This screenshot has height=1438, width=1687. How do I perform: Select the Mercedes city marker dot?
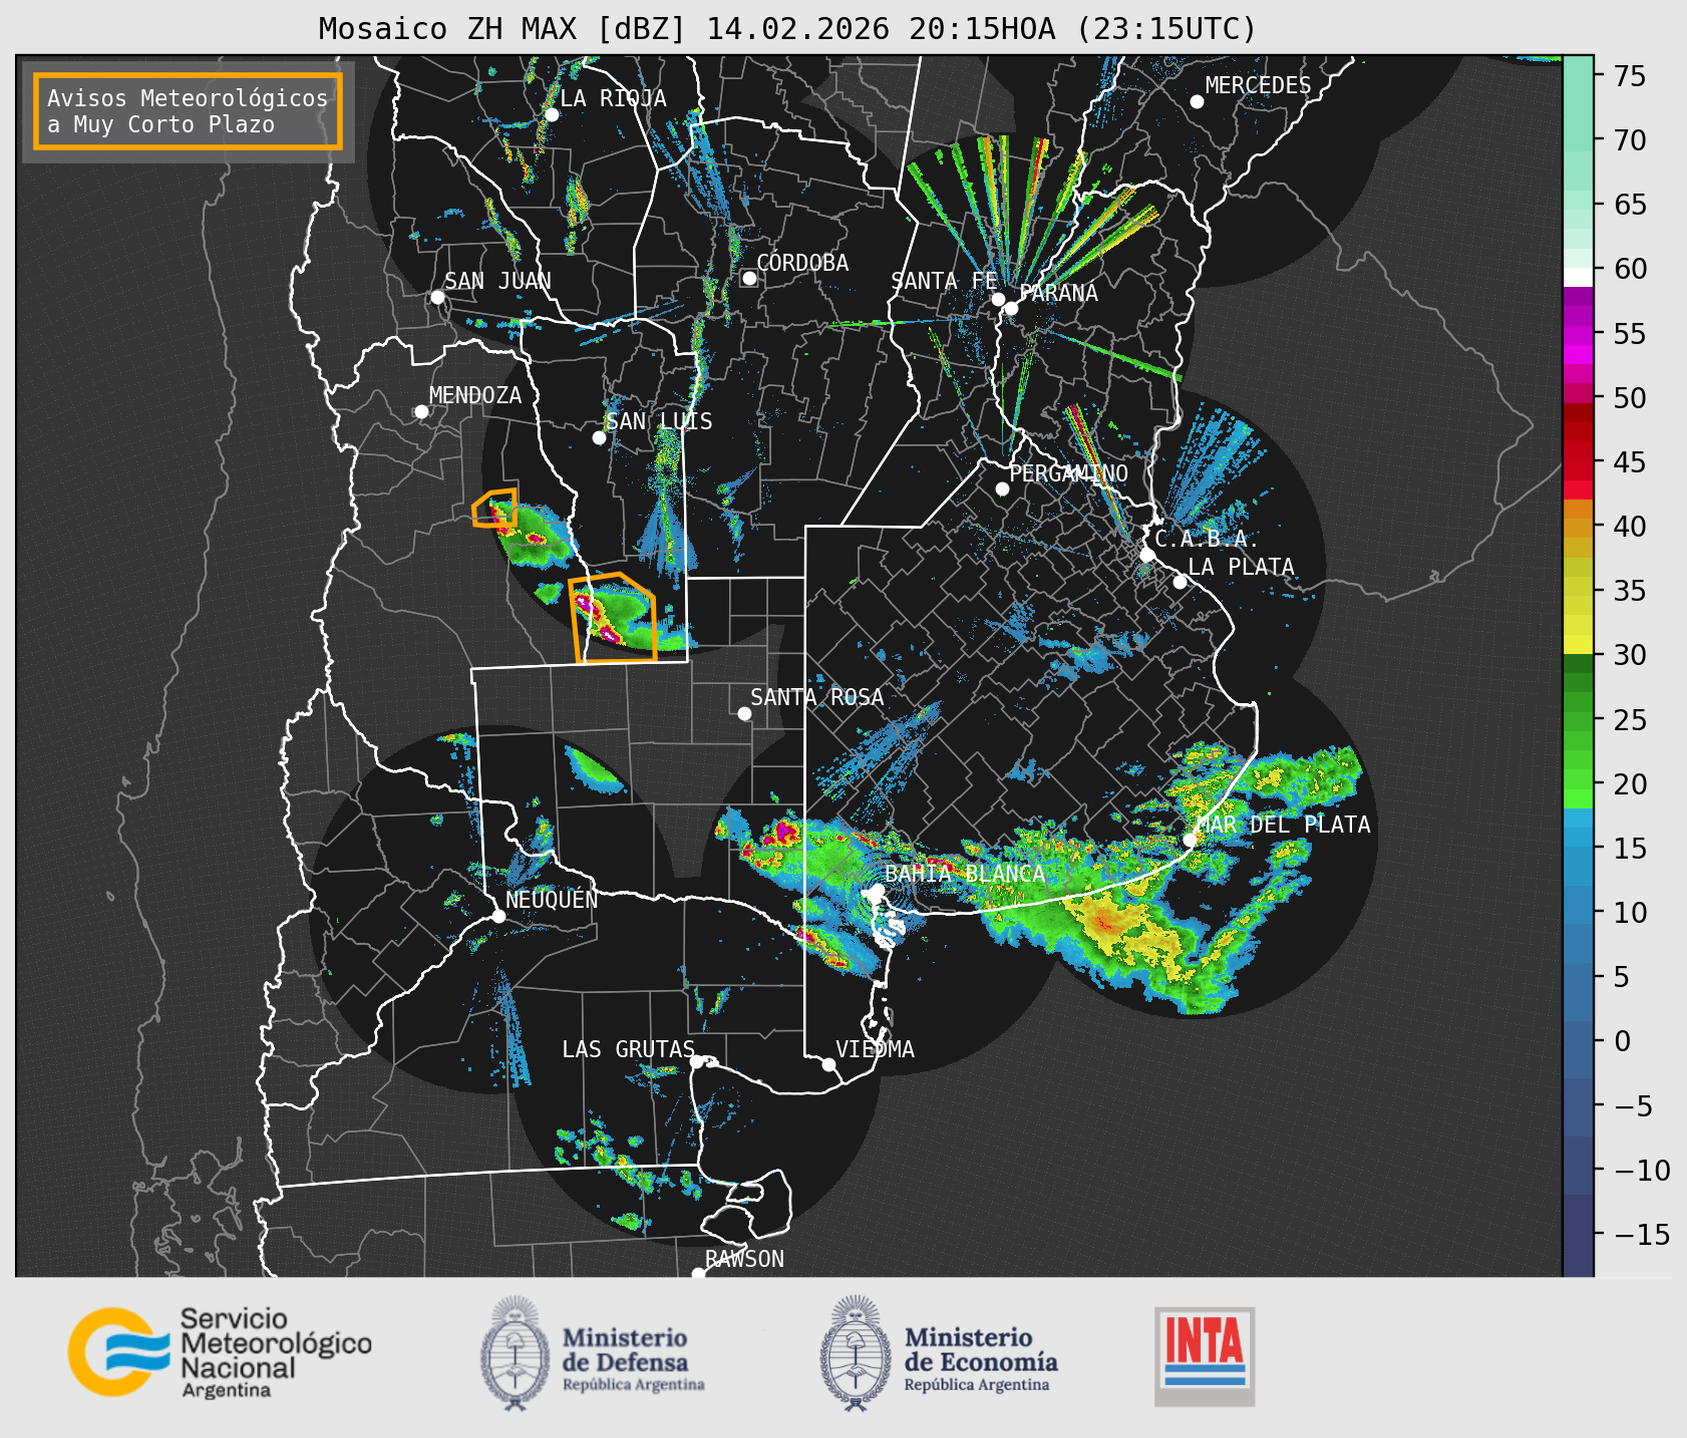pos(1196,102)
